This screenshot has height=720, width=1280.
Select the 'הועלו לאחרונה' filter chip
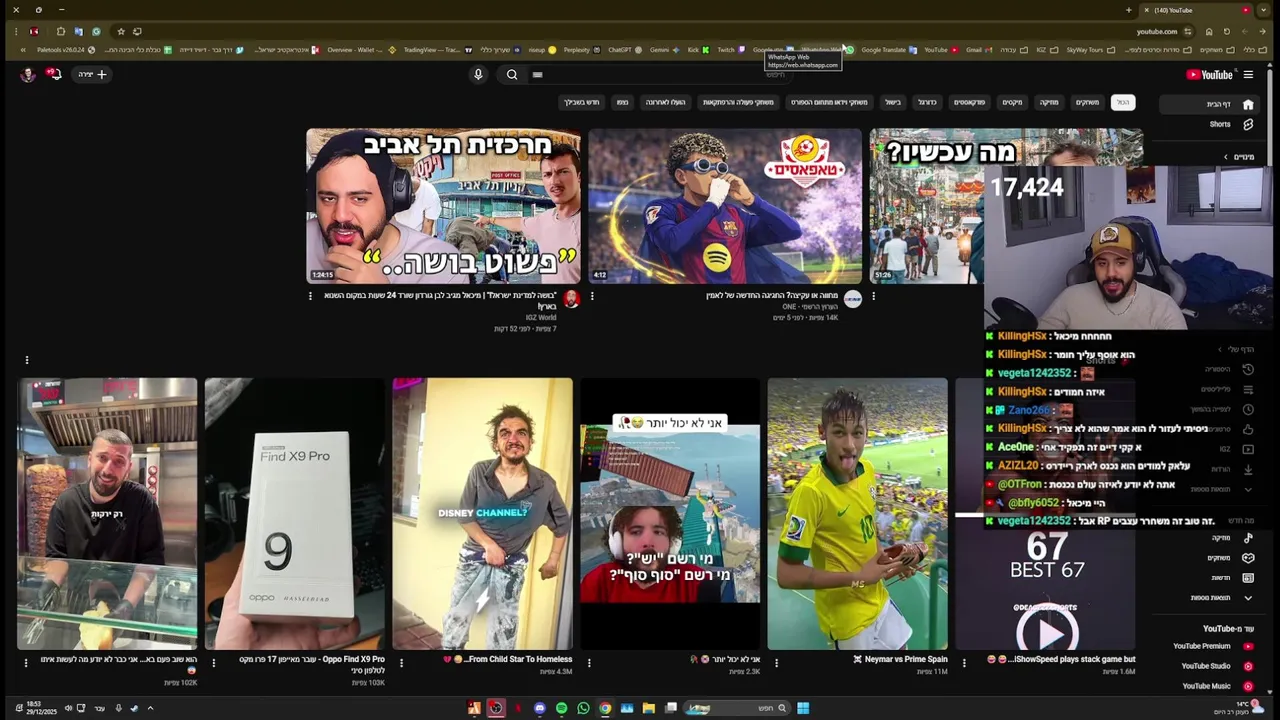[x=665, y=102]
